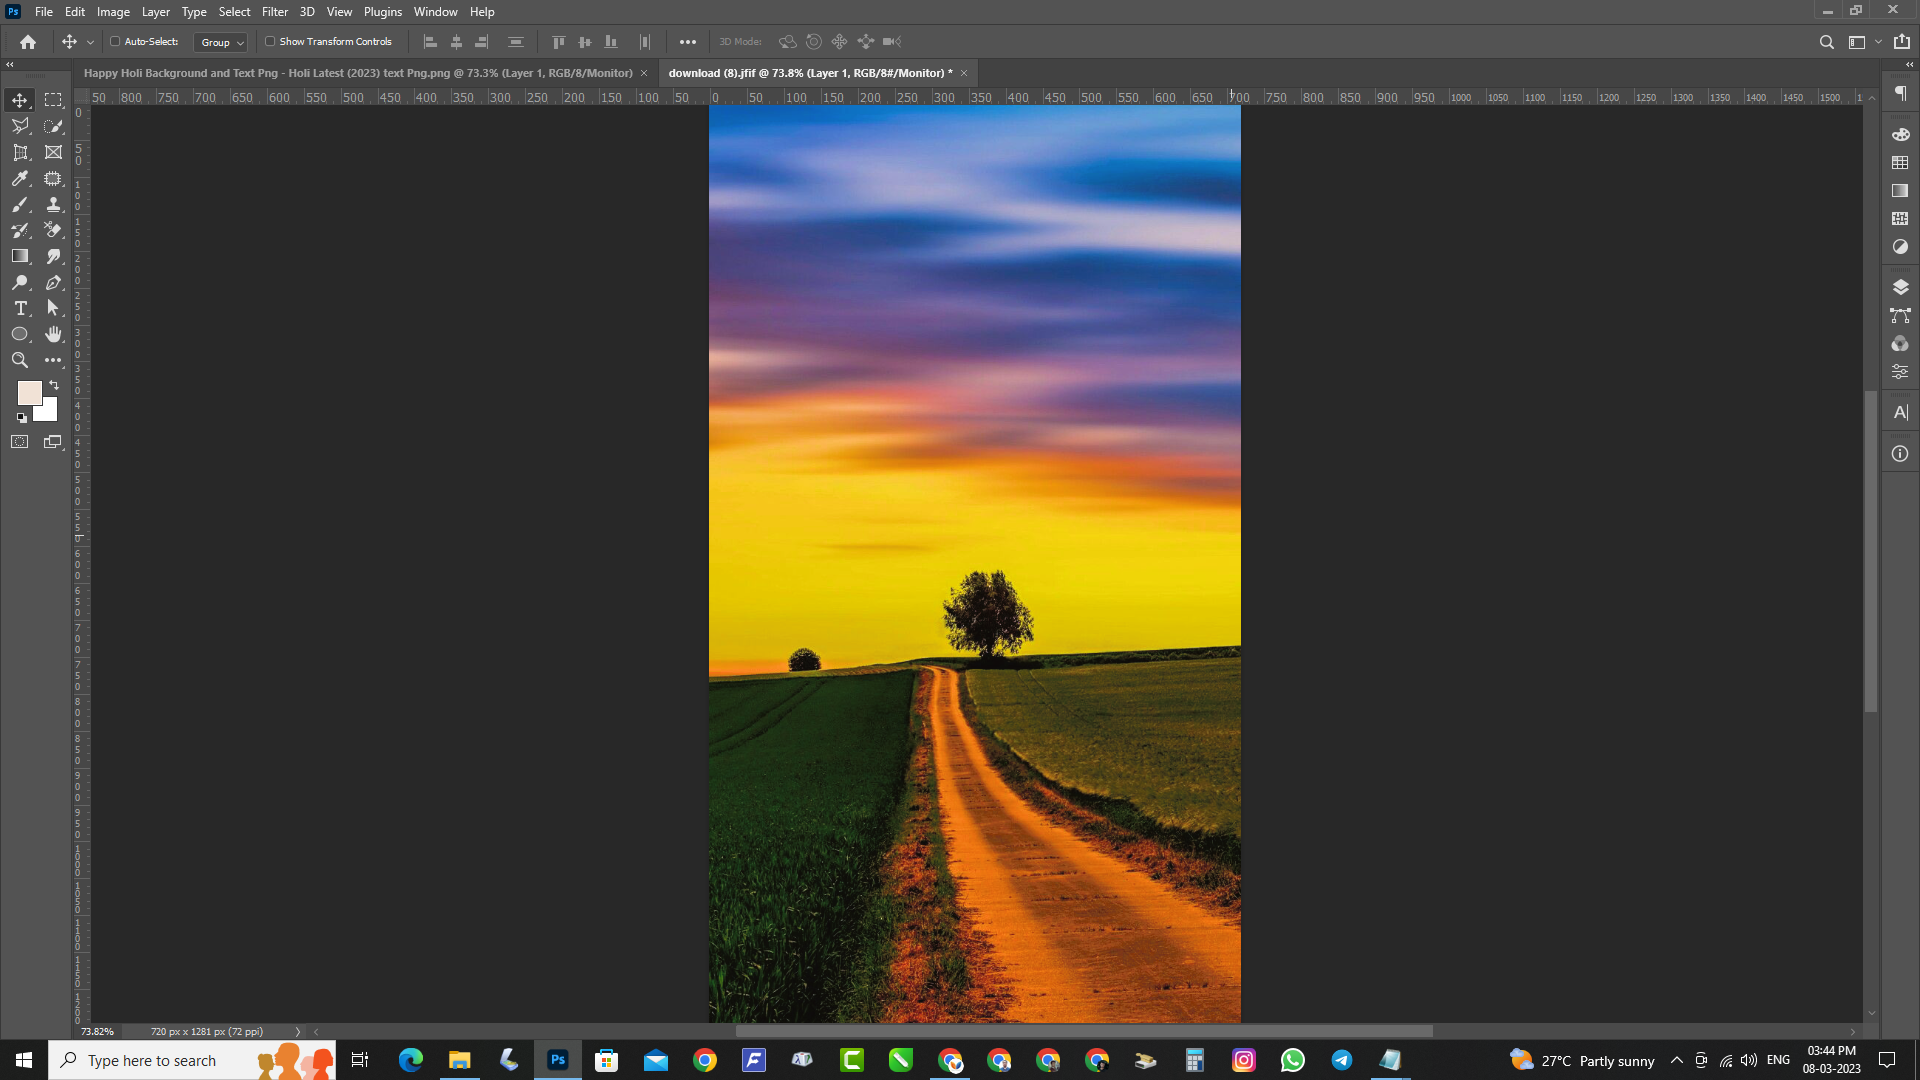Viewport: 1920px width, 1080px height.
Task: Select the Rectangular Marquee tool
Action: [x=53, y=100]
